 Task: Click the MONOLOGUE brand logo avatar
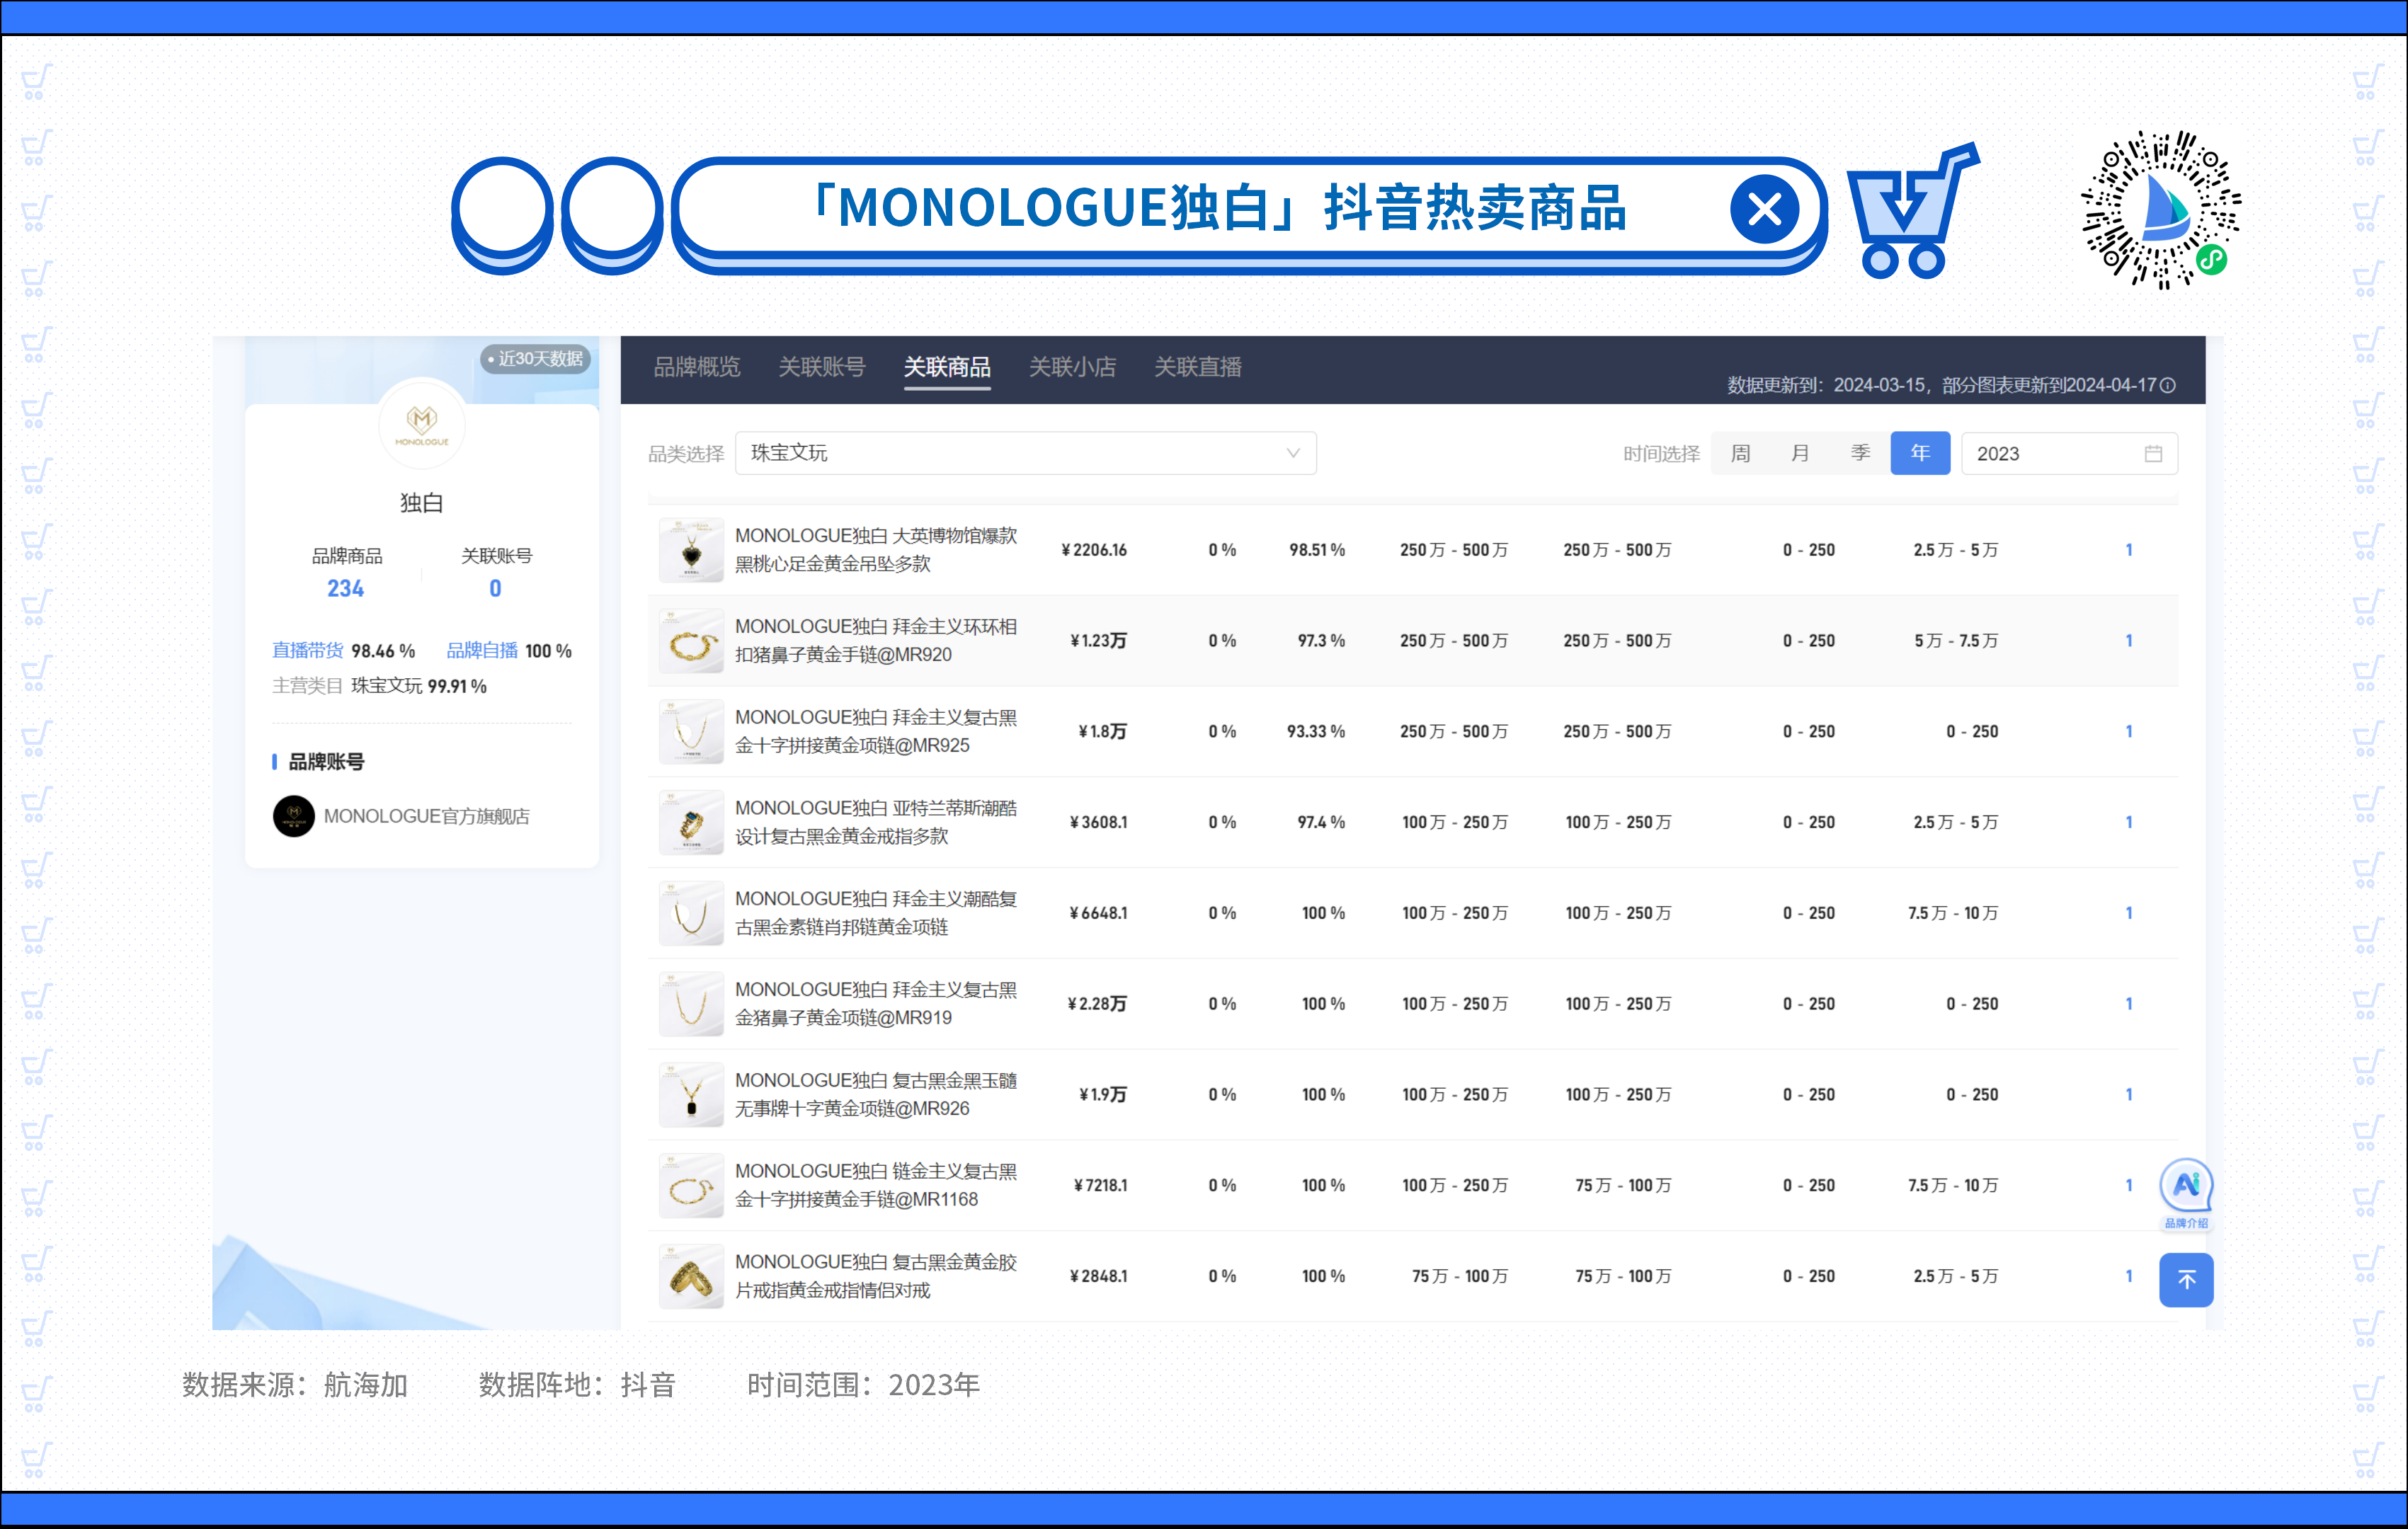pyautogui.click(x=421, y=424)
